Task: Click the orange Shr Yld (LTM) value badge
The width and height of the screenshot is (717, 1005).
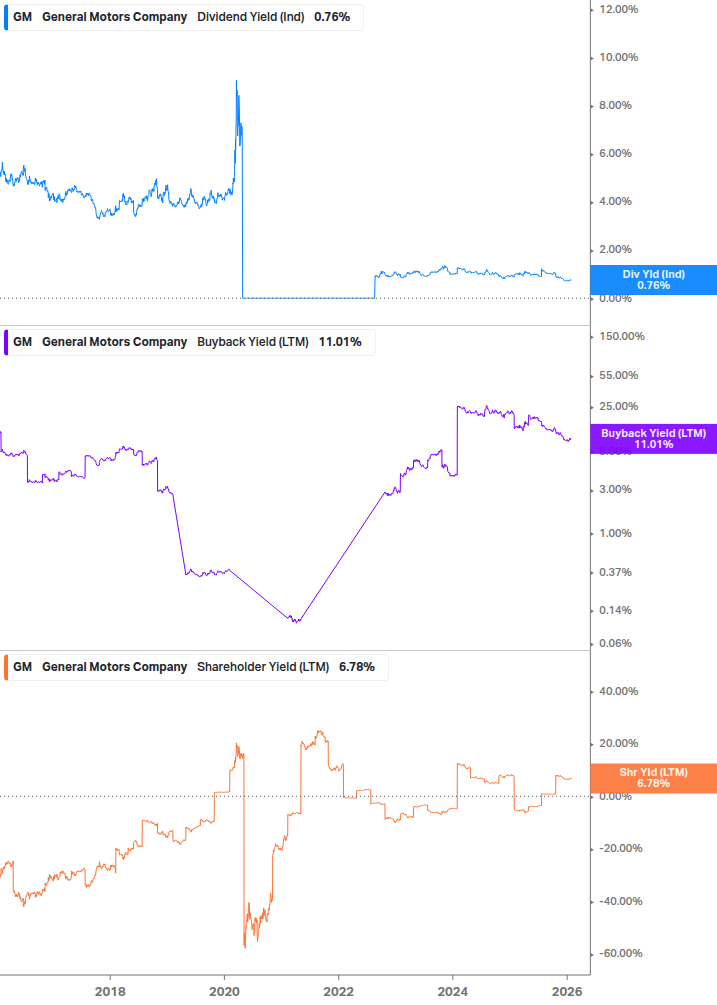Action: tap(654, 777)
